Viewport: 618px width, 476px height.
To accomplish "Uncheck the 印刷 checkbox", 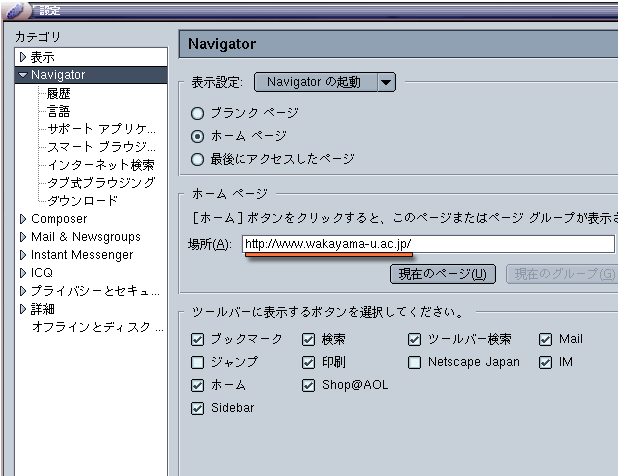I will pyautogui.click(x=309, y=362).
